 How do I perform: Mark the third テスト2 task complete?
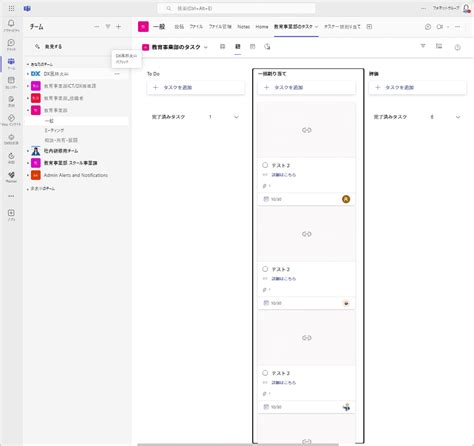pyautogui.click(x=265, y=373)
